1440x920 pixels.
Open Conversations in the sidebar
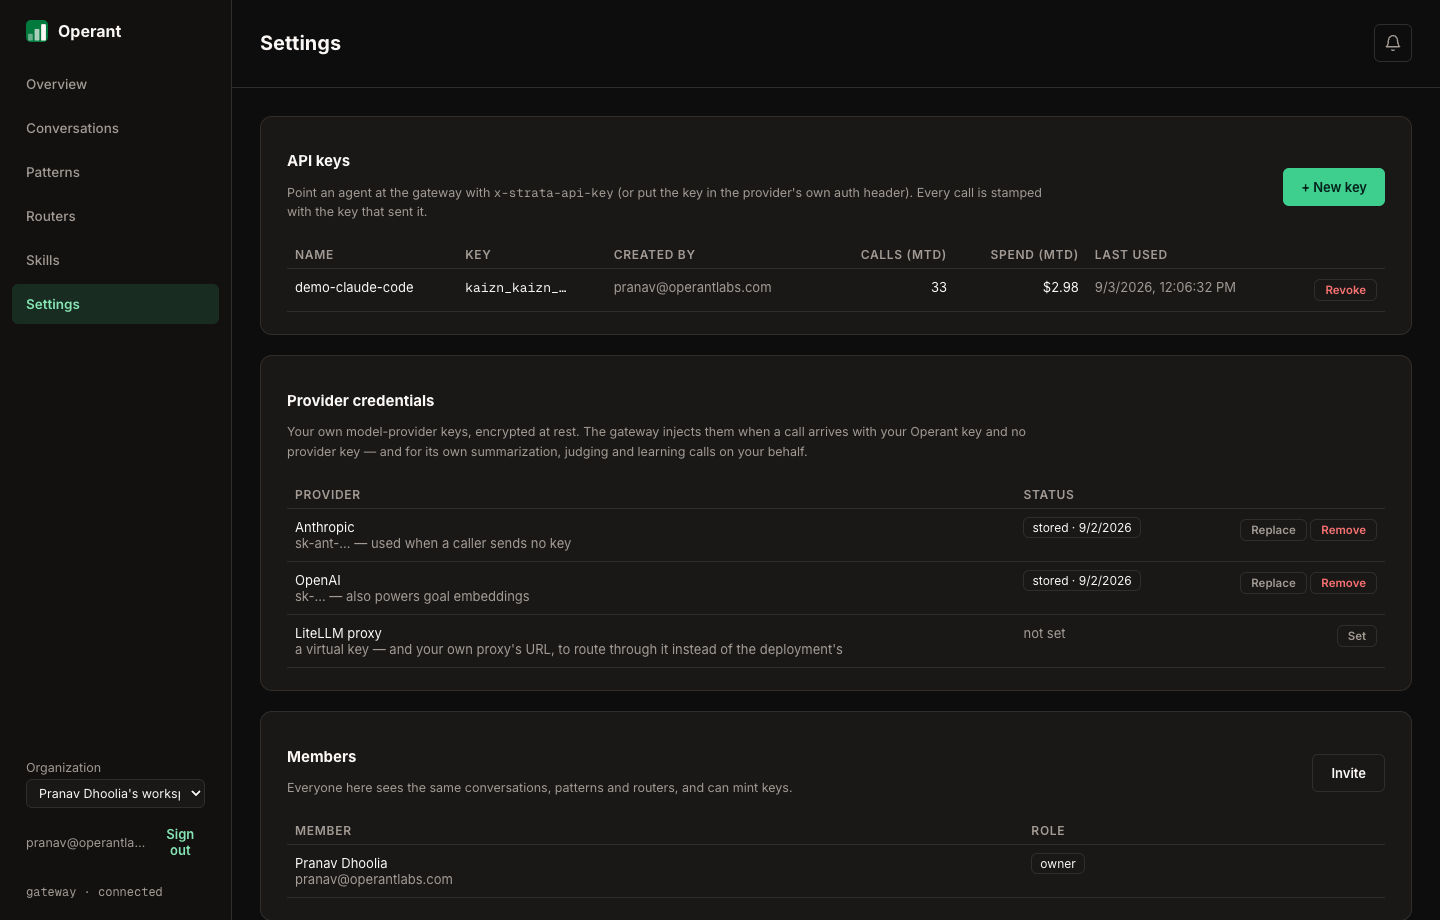(x=115, y=128)
